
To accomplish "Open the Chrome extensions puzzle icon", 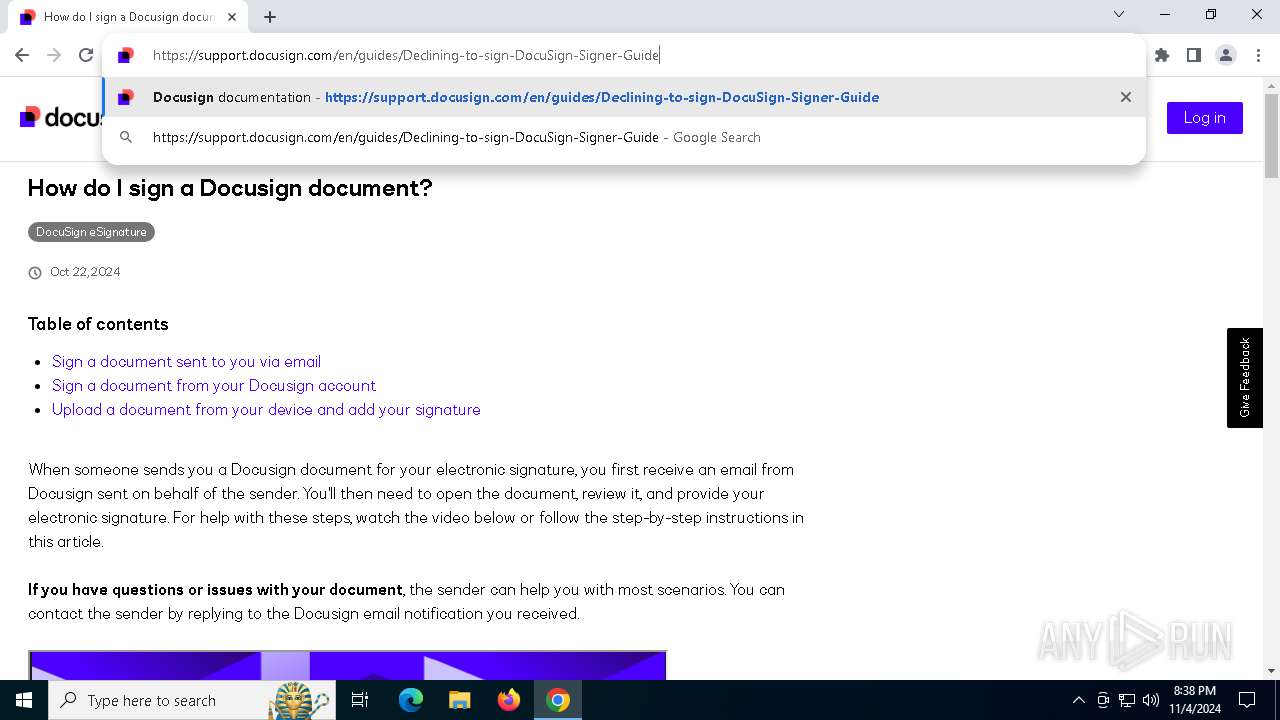I will click(1162, 55).
